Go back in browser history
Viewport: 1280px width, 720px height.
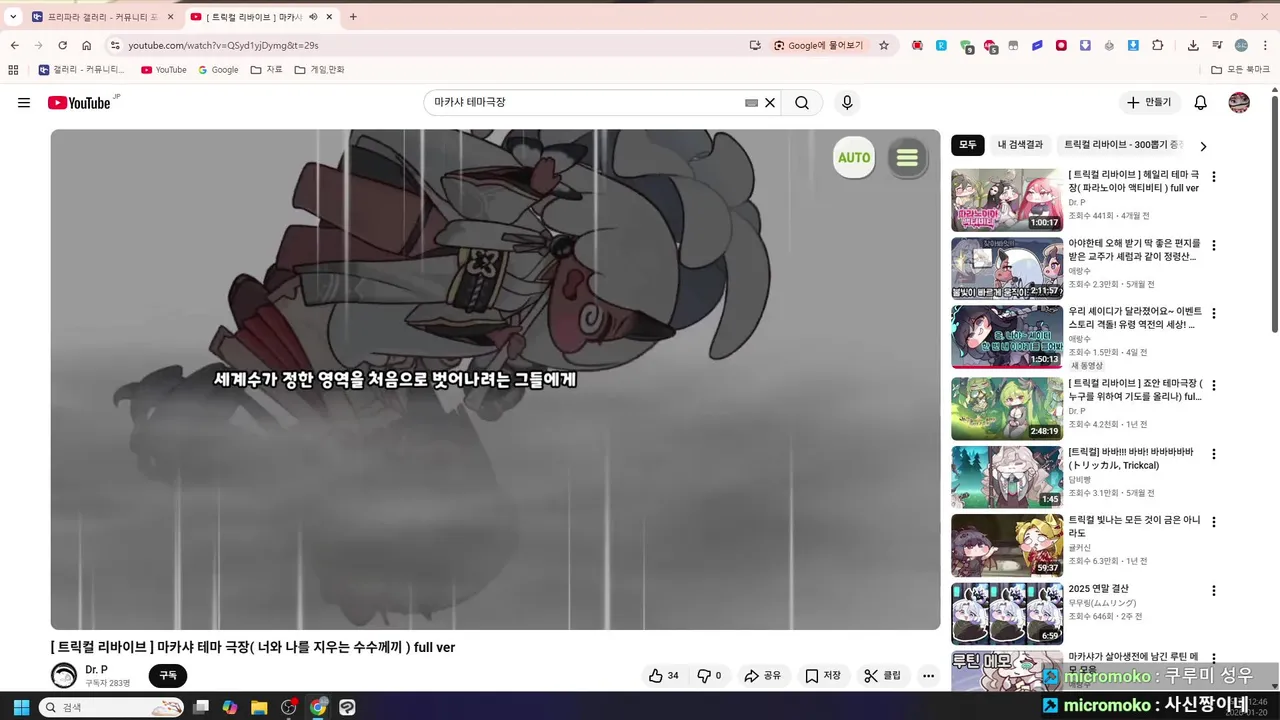pyautogui.click(x=15, y=45)
